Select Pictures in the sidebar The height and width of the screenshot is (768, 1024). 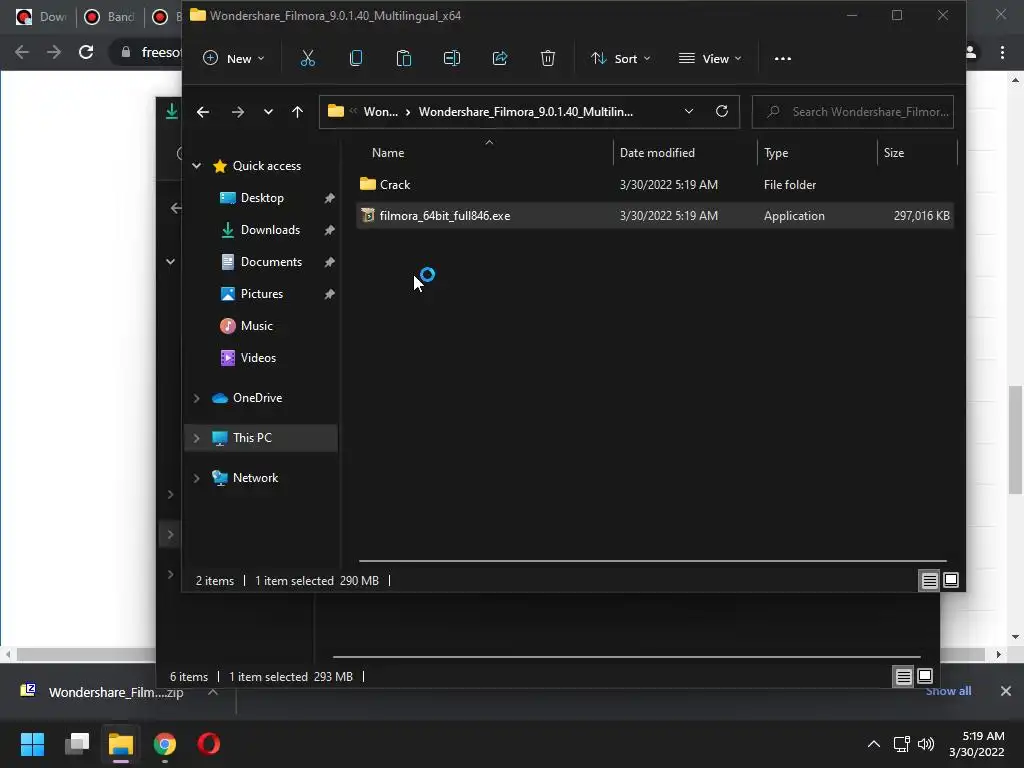[x=262, y=294]
